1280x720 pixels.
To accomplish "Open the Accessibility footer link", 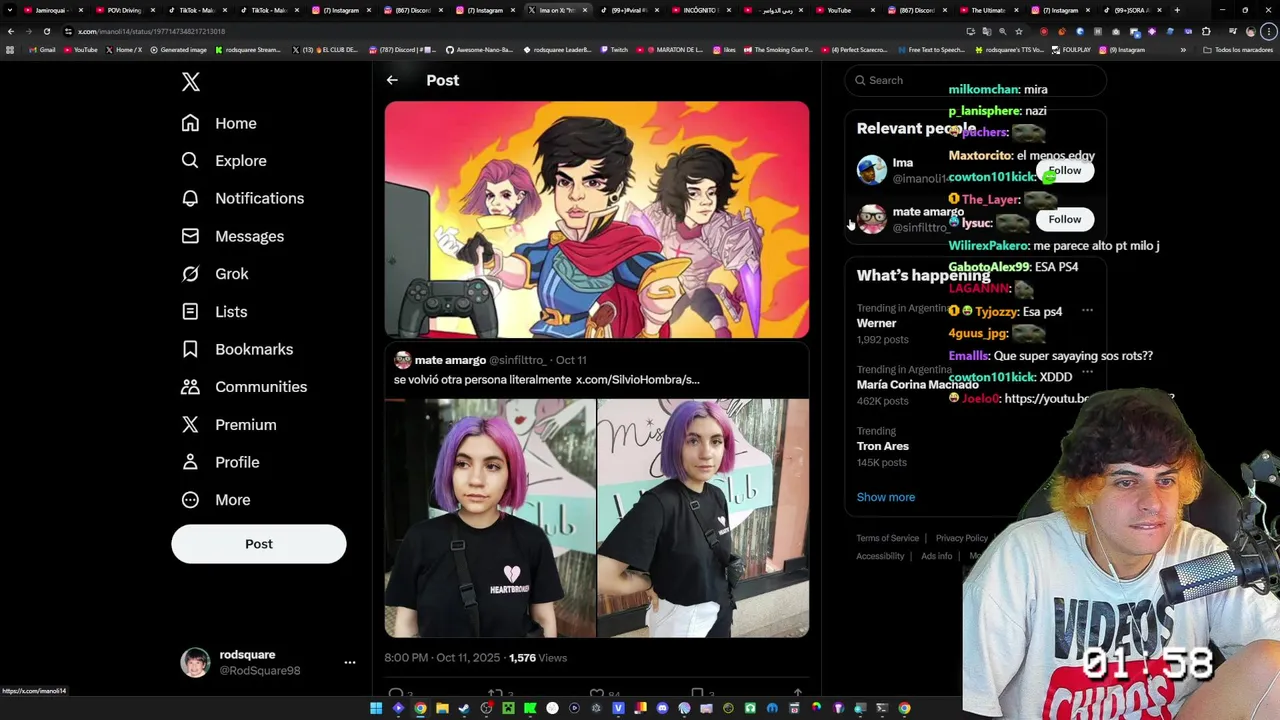I will pos(880,556).
